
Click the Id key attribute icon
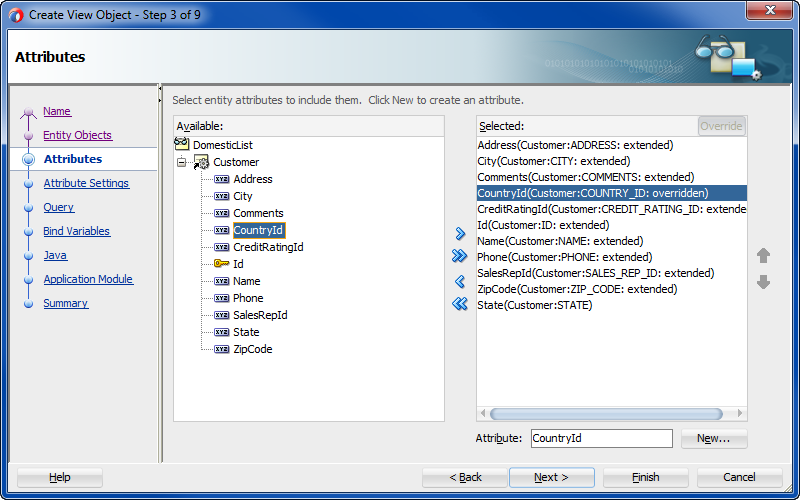221,264
